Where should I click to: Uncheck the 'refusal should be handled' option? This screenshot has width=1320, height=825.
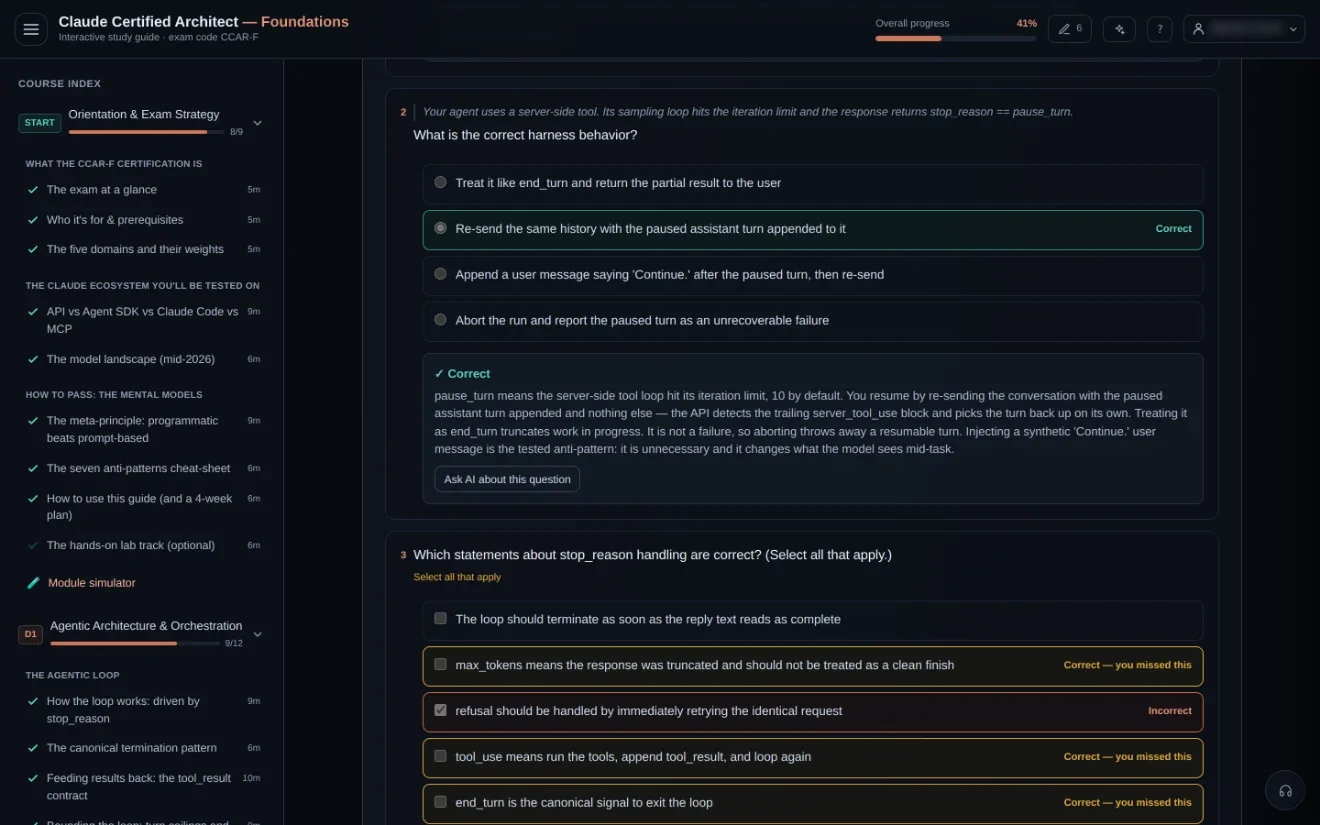[440, 711]
